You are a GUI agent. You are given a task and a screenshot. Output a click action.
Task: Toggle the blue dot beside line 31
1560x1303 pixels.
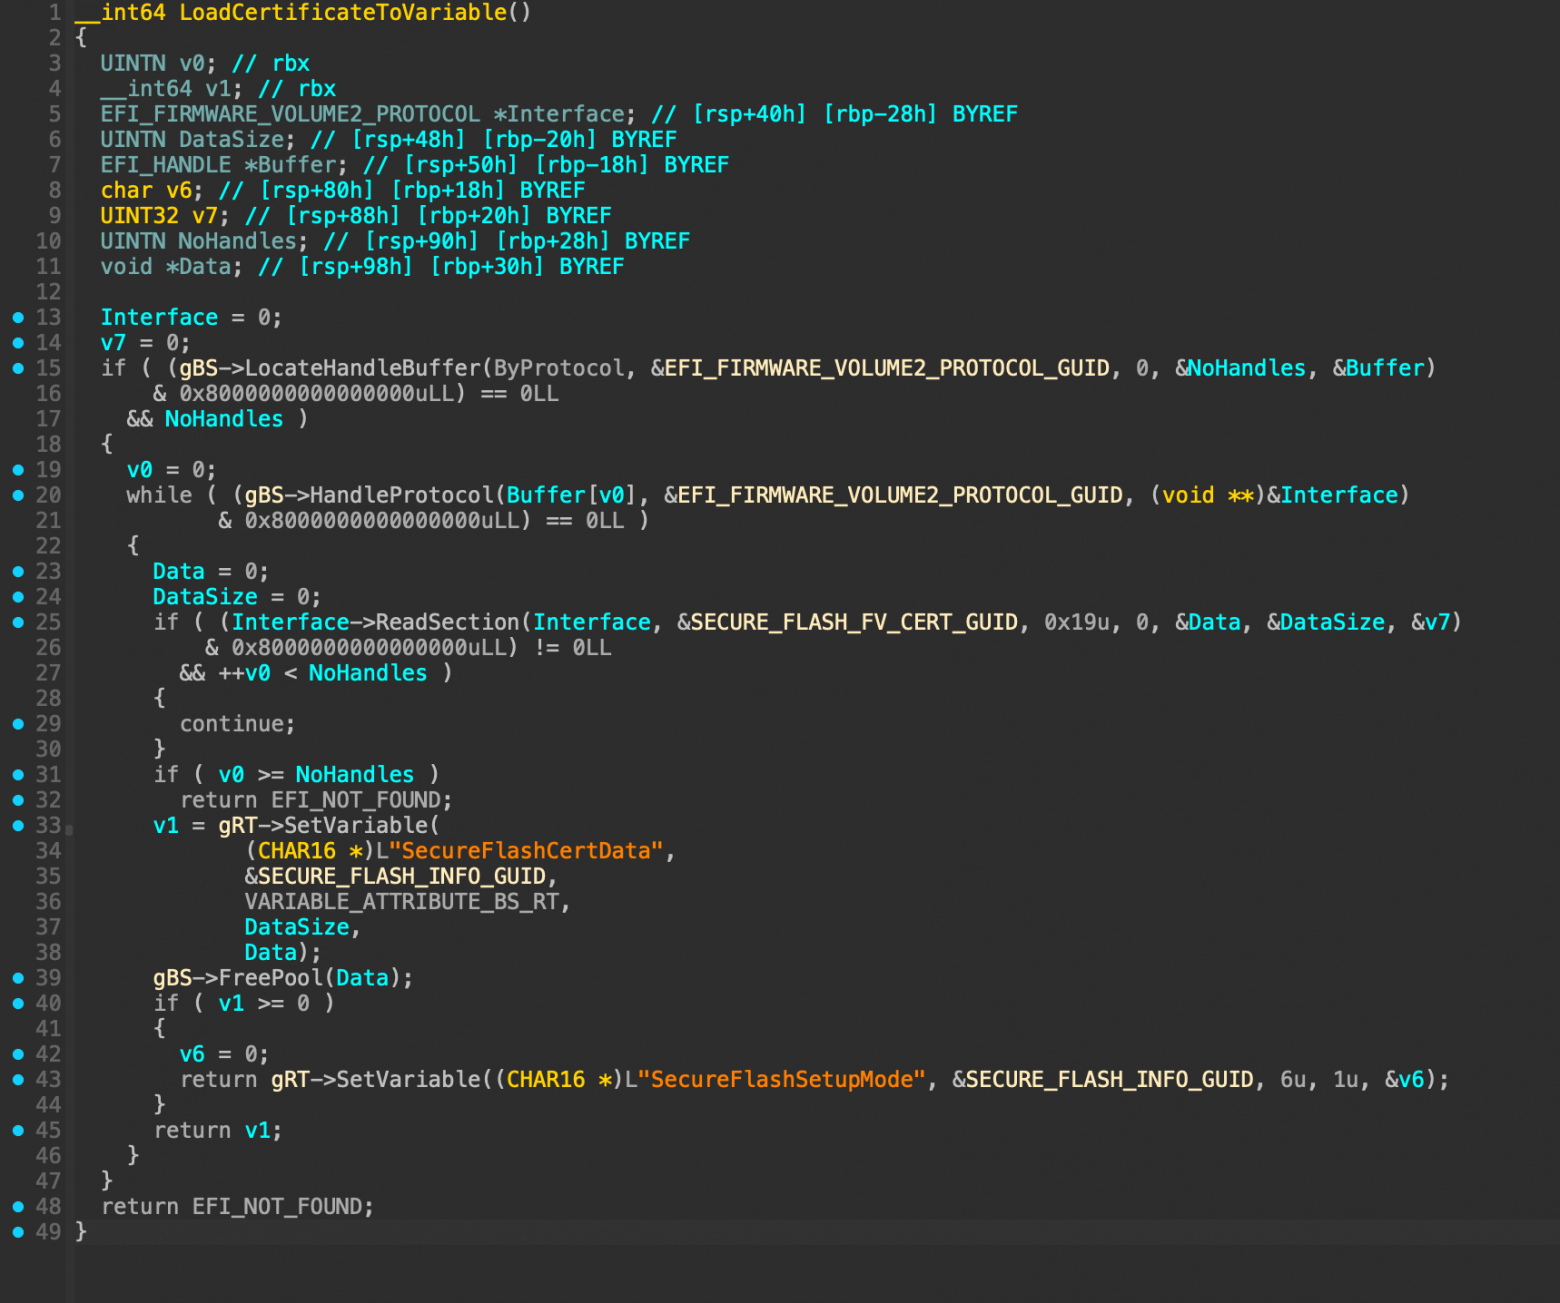coord(18,774)
